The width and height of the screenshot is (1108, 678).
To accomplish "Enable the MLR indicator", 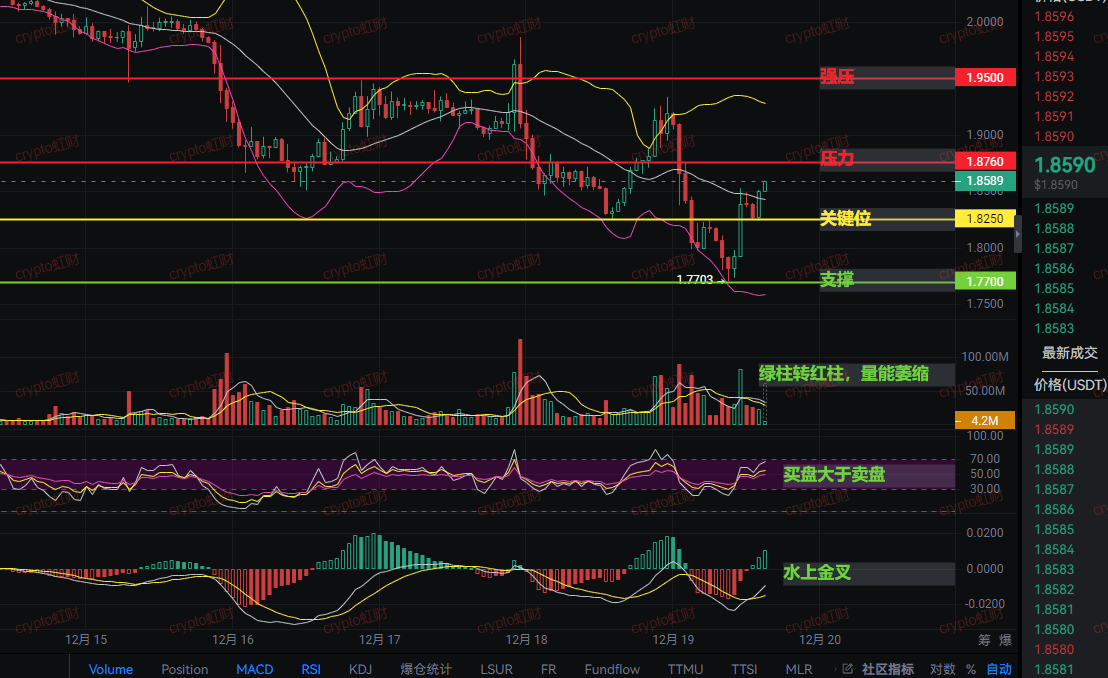I will 798,669.
